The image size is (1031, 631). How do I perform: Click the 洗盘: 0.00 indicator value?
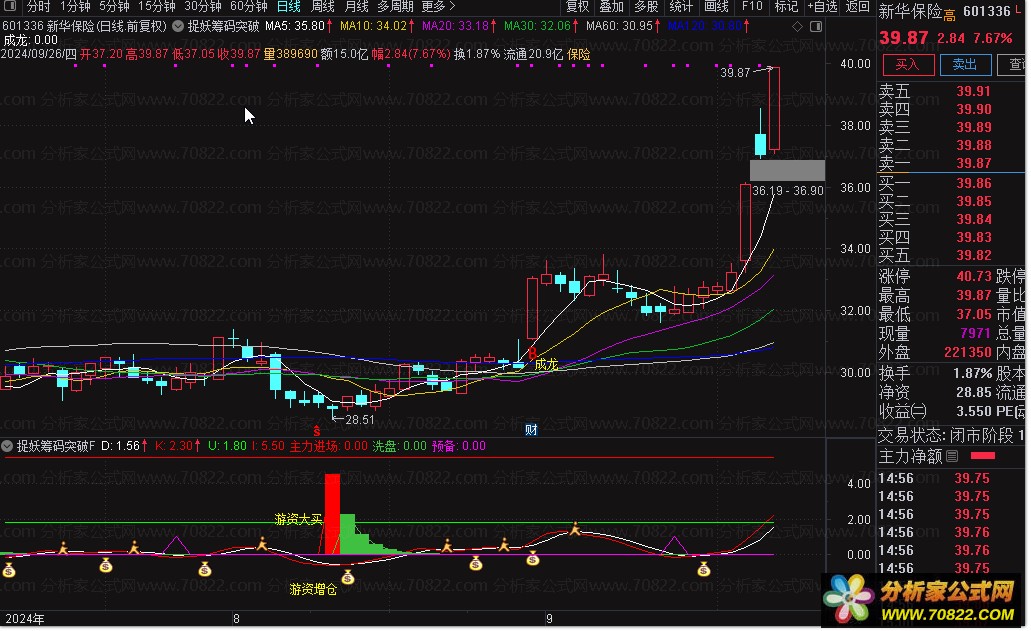(x=400, y=446)
